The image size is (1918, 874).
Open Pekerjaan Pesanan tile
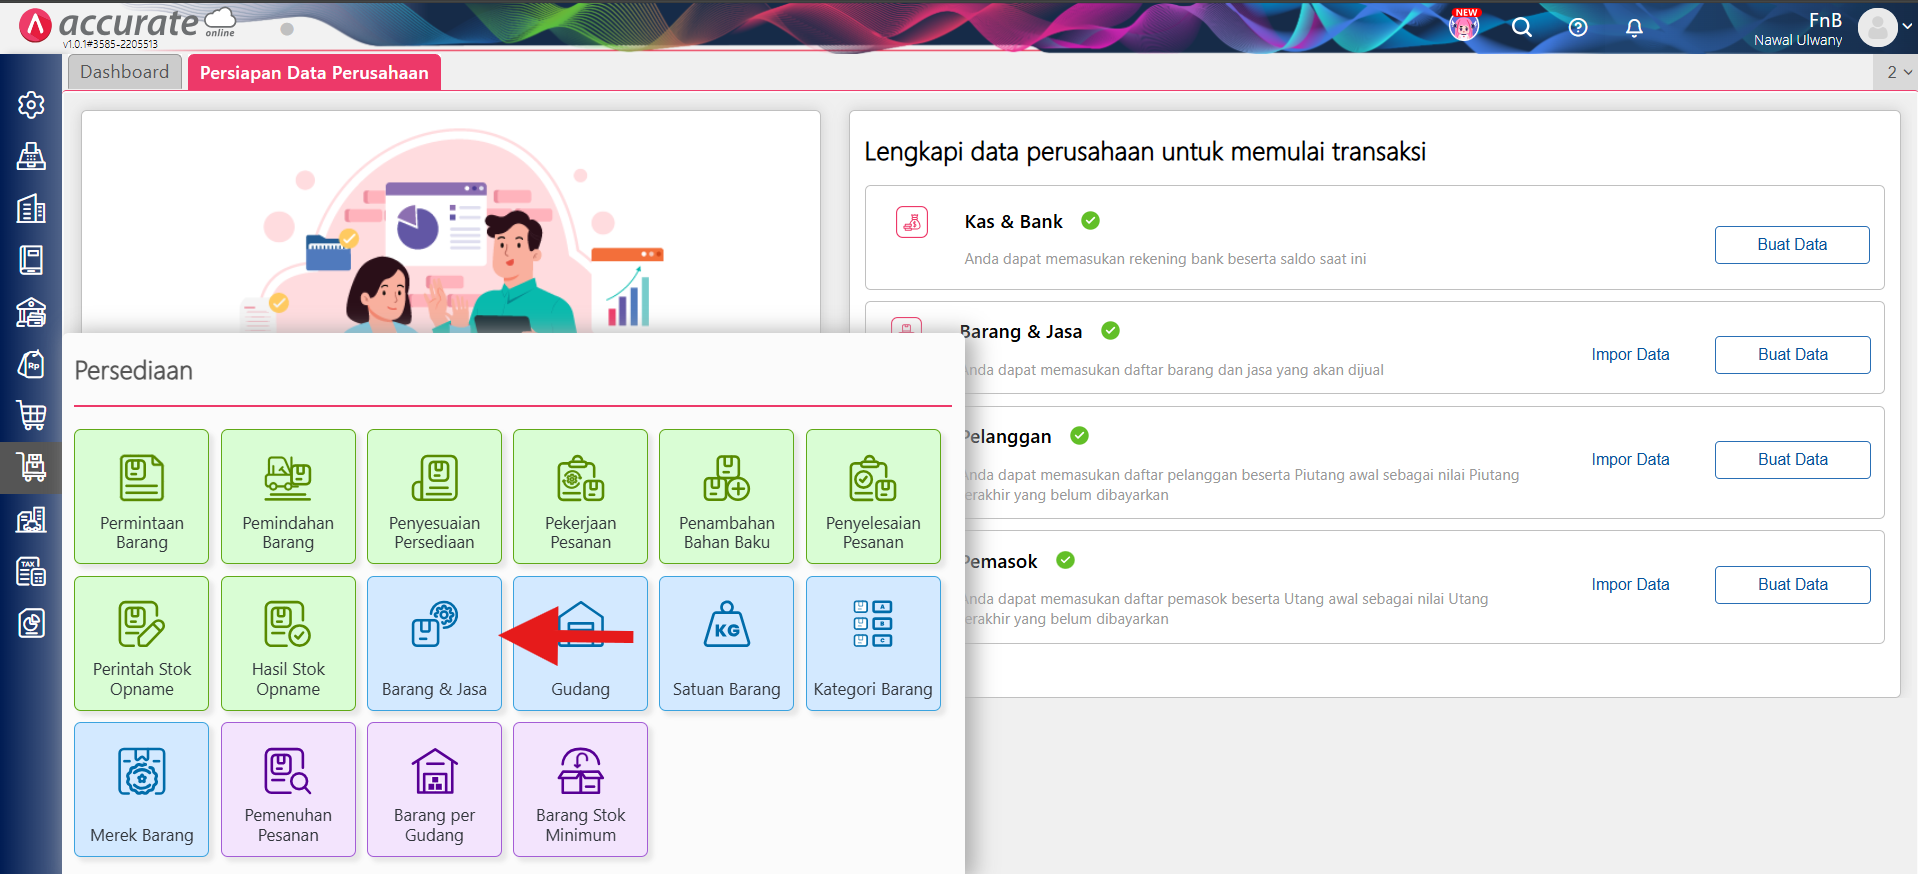click(x=580, y=496)
